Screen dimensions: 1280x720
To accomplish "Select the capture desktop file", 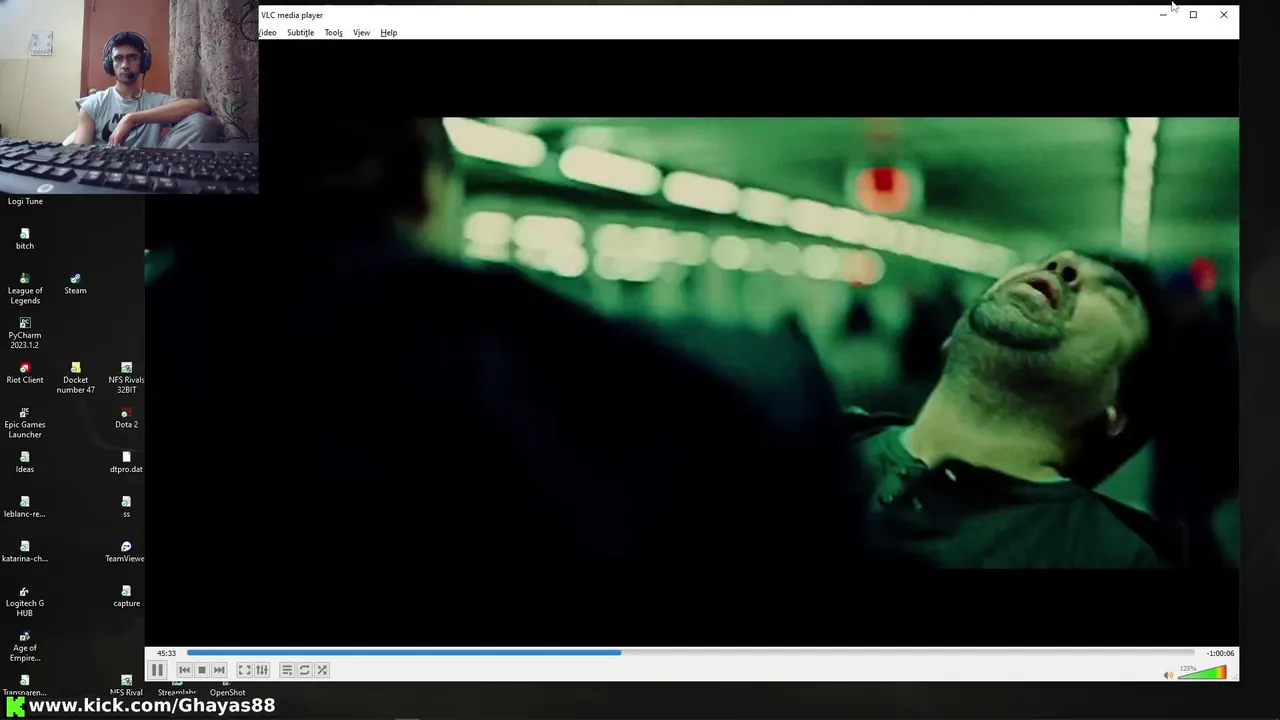I will 126,596.
